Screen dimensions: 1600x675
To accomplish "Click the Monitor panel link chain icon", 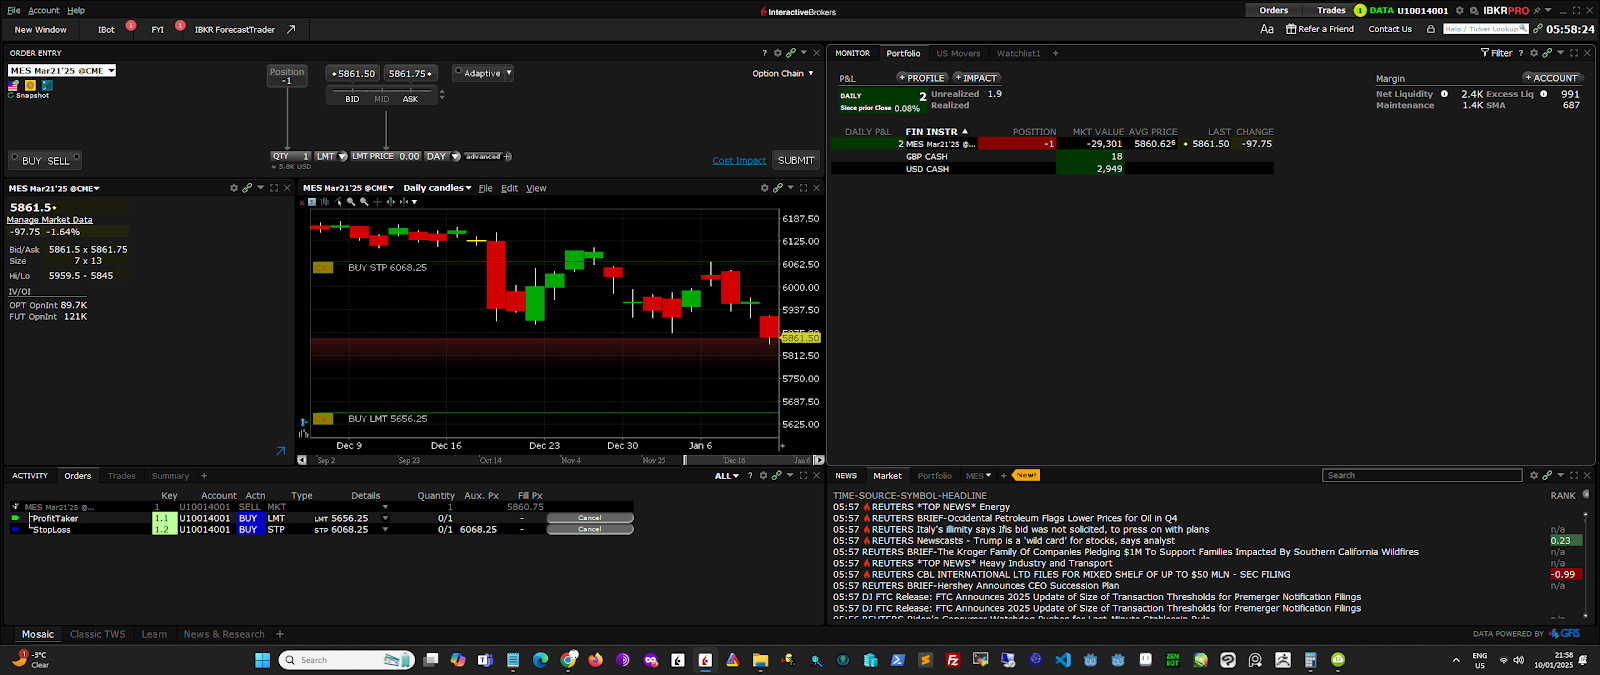I will 1547,53.
